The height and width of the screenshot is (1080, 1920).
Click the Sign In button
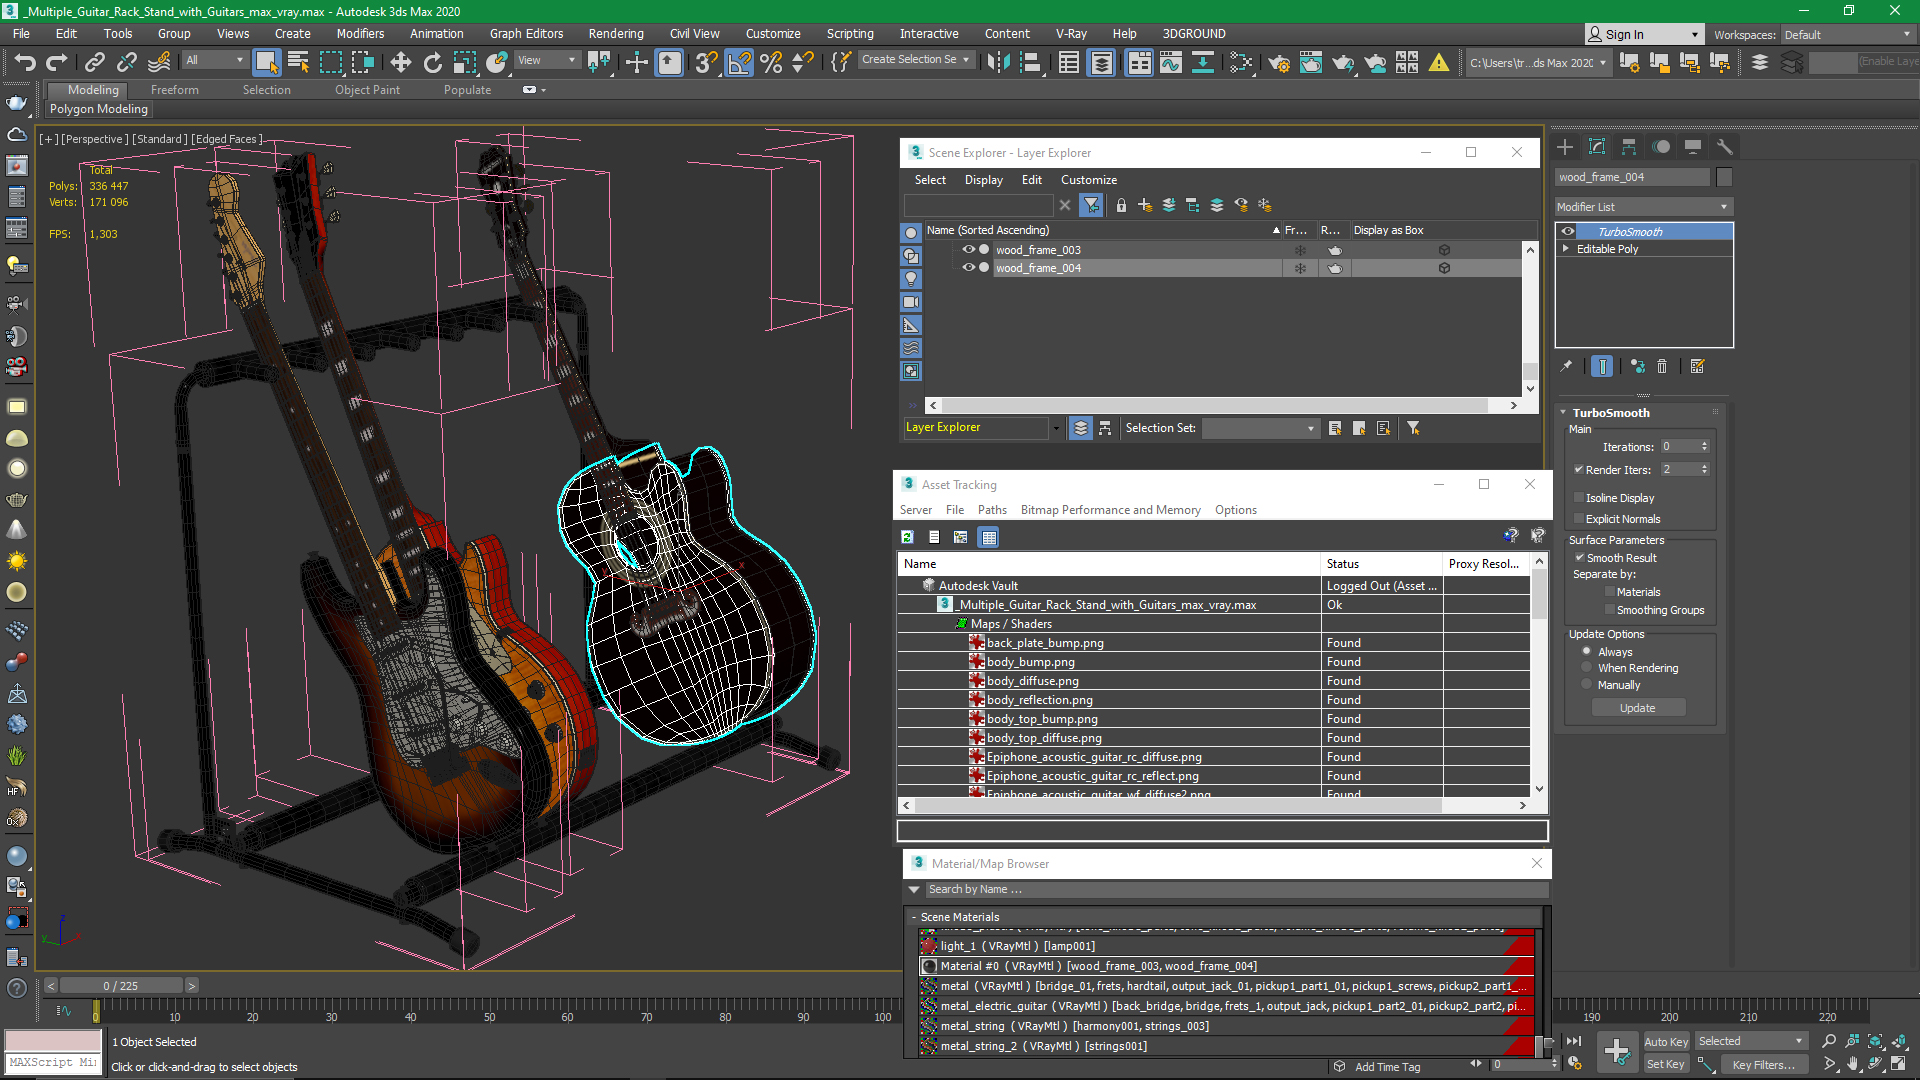click(x=1644, y=35)
